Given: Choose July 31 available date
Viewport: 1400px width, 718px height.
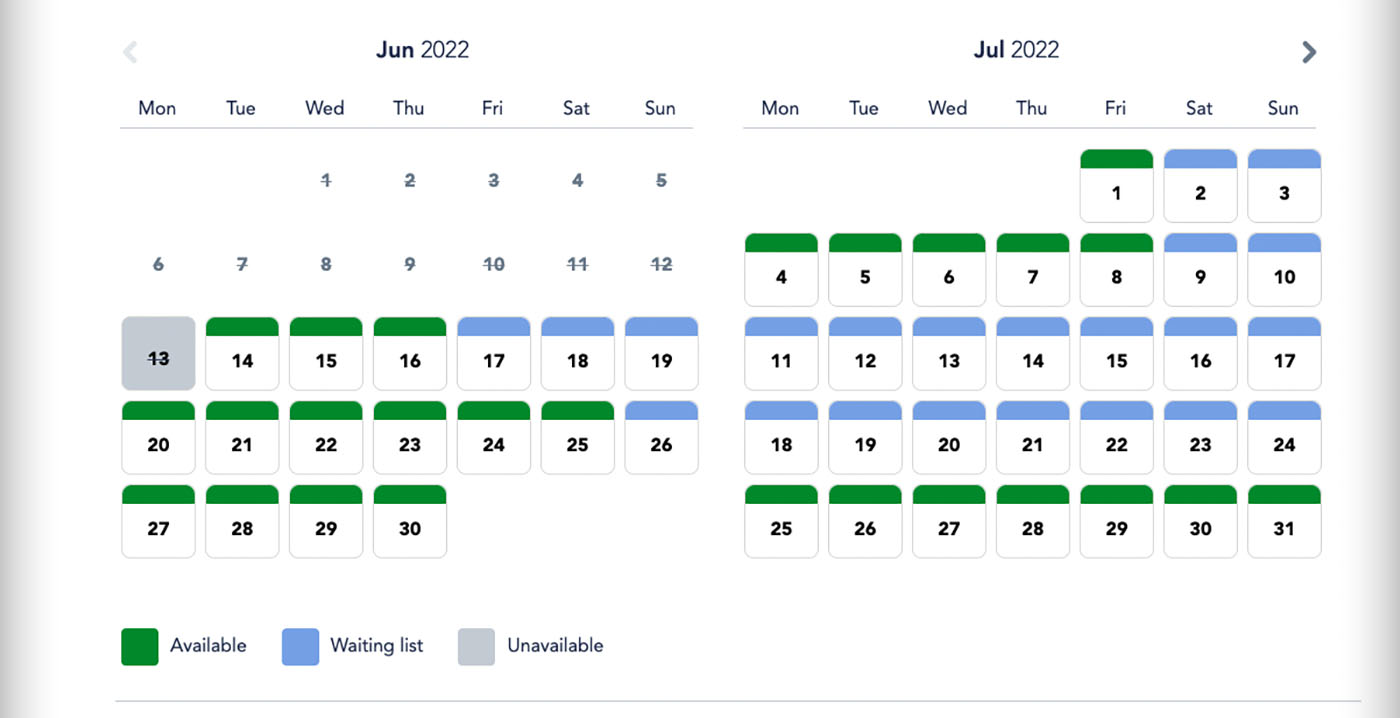Looking at the screenshot, I should (1285, 521).
